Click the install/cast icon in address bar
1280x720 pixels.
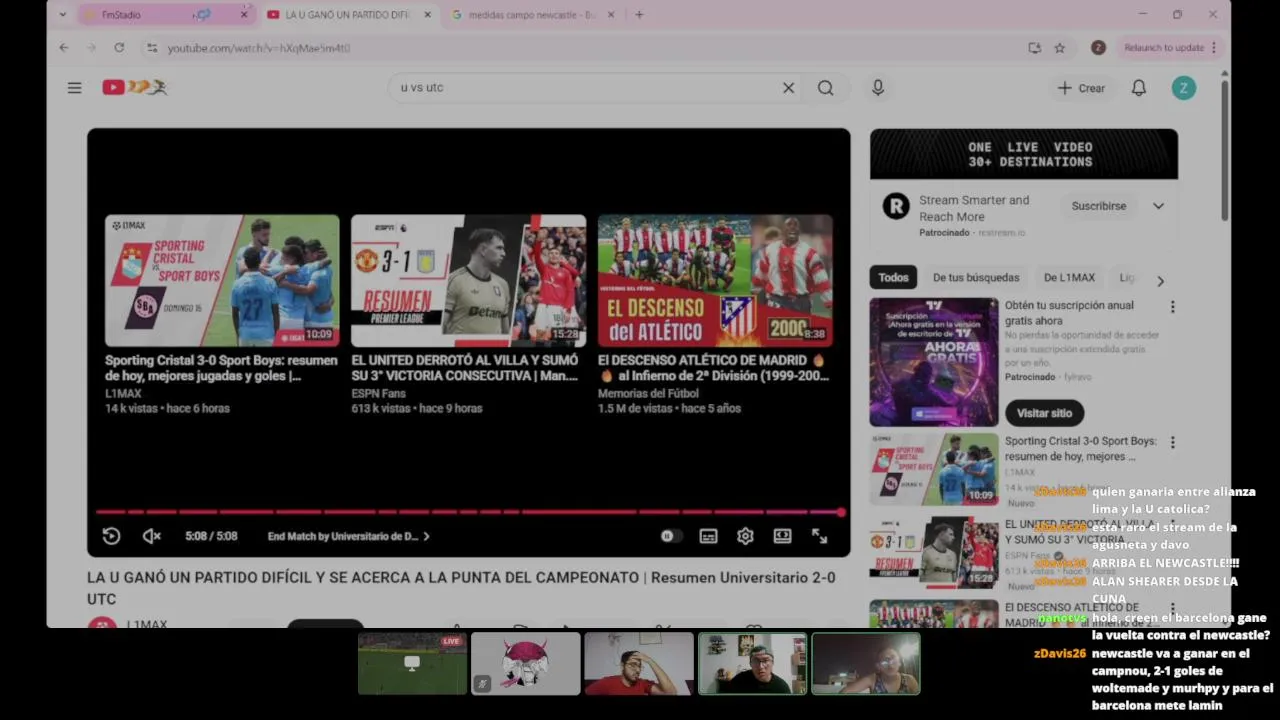point(1034,48)
